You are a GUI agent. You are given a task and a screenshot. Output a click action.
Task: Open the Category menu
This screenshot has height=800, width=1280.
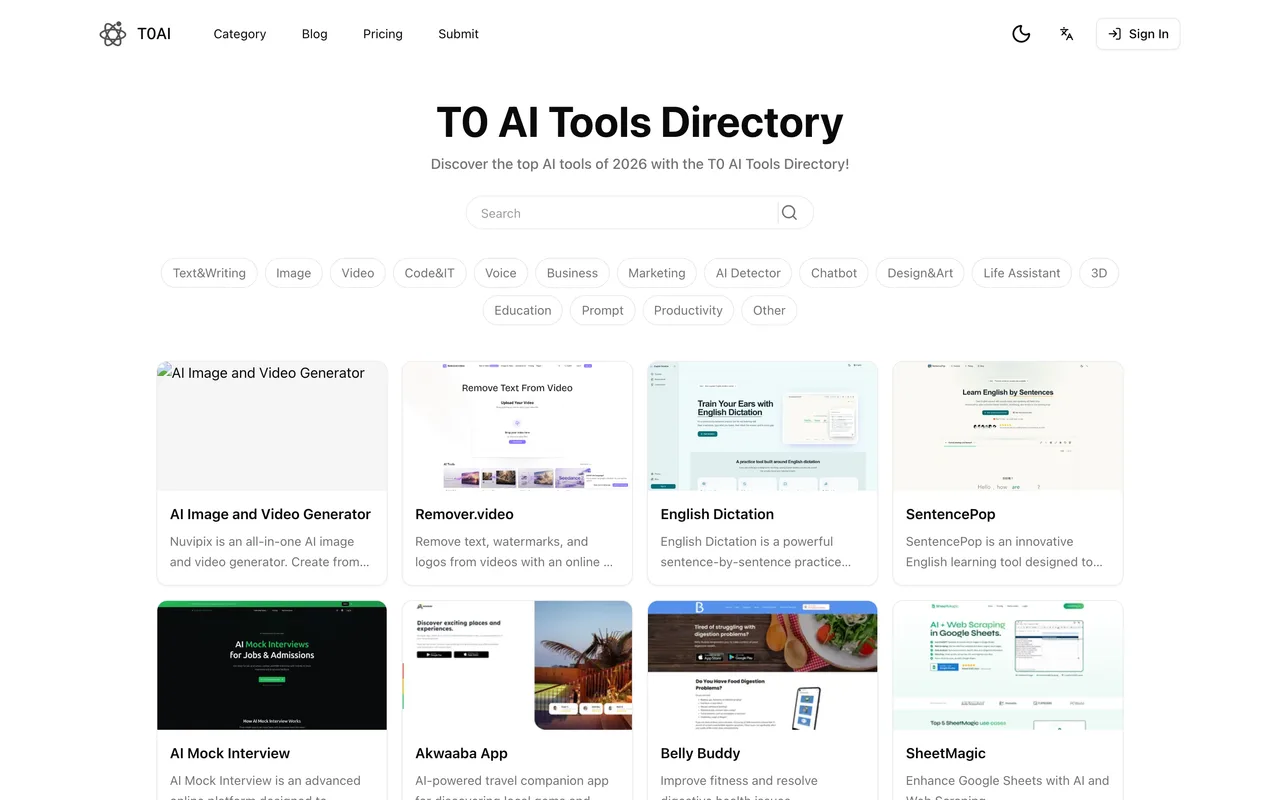pyautogui.click(x=240, y=34)
